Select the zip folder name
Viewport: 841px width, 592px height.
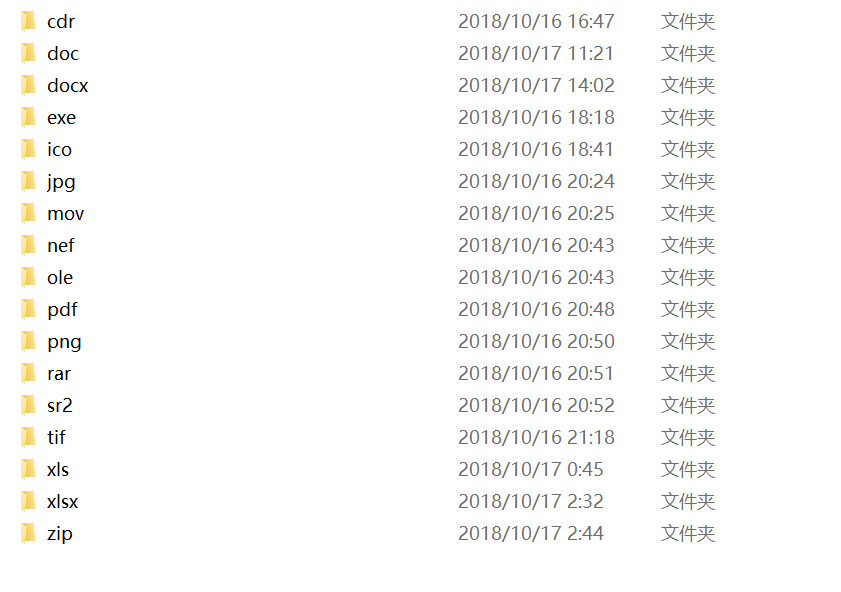coord(60,534)
